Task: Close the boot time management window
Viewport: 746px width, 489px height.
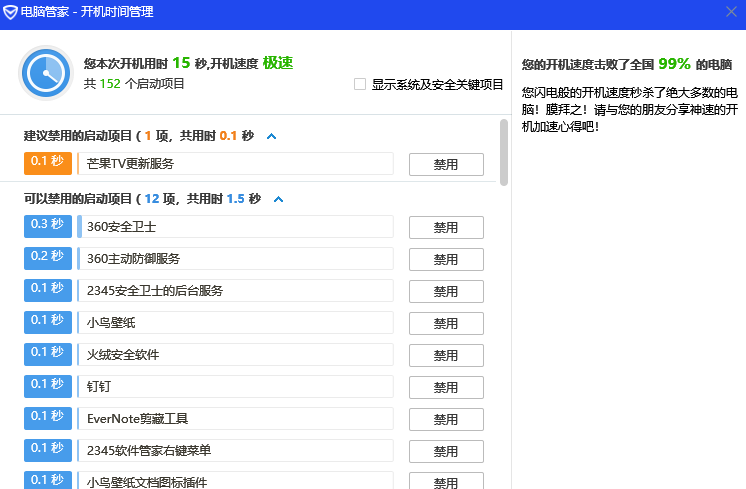Action: click(730, 12)
